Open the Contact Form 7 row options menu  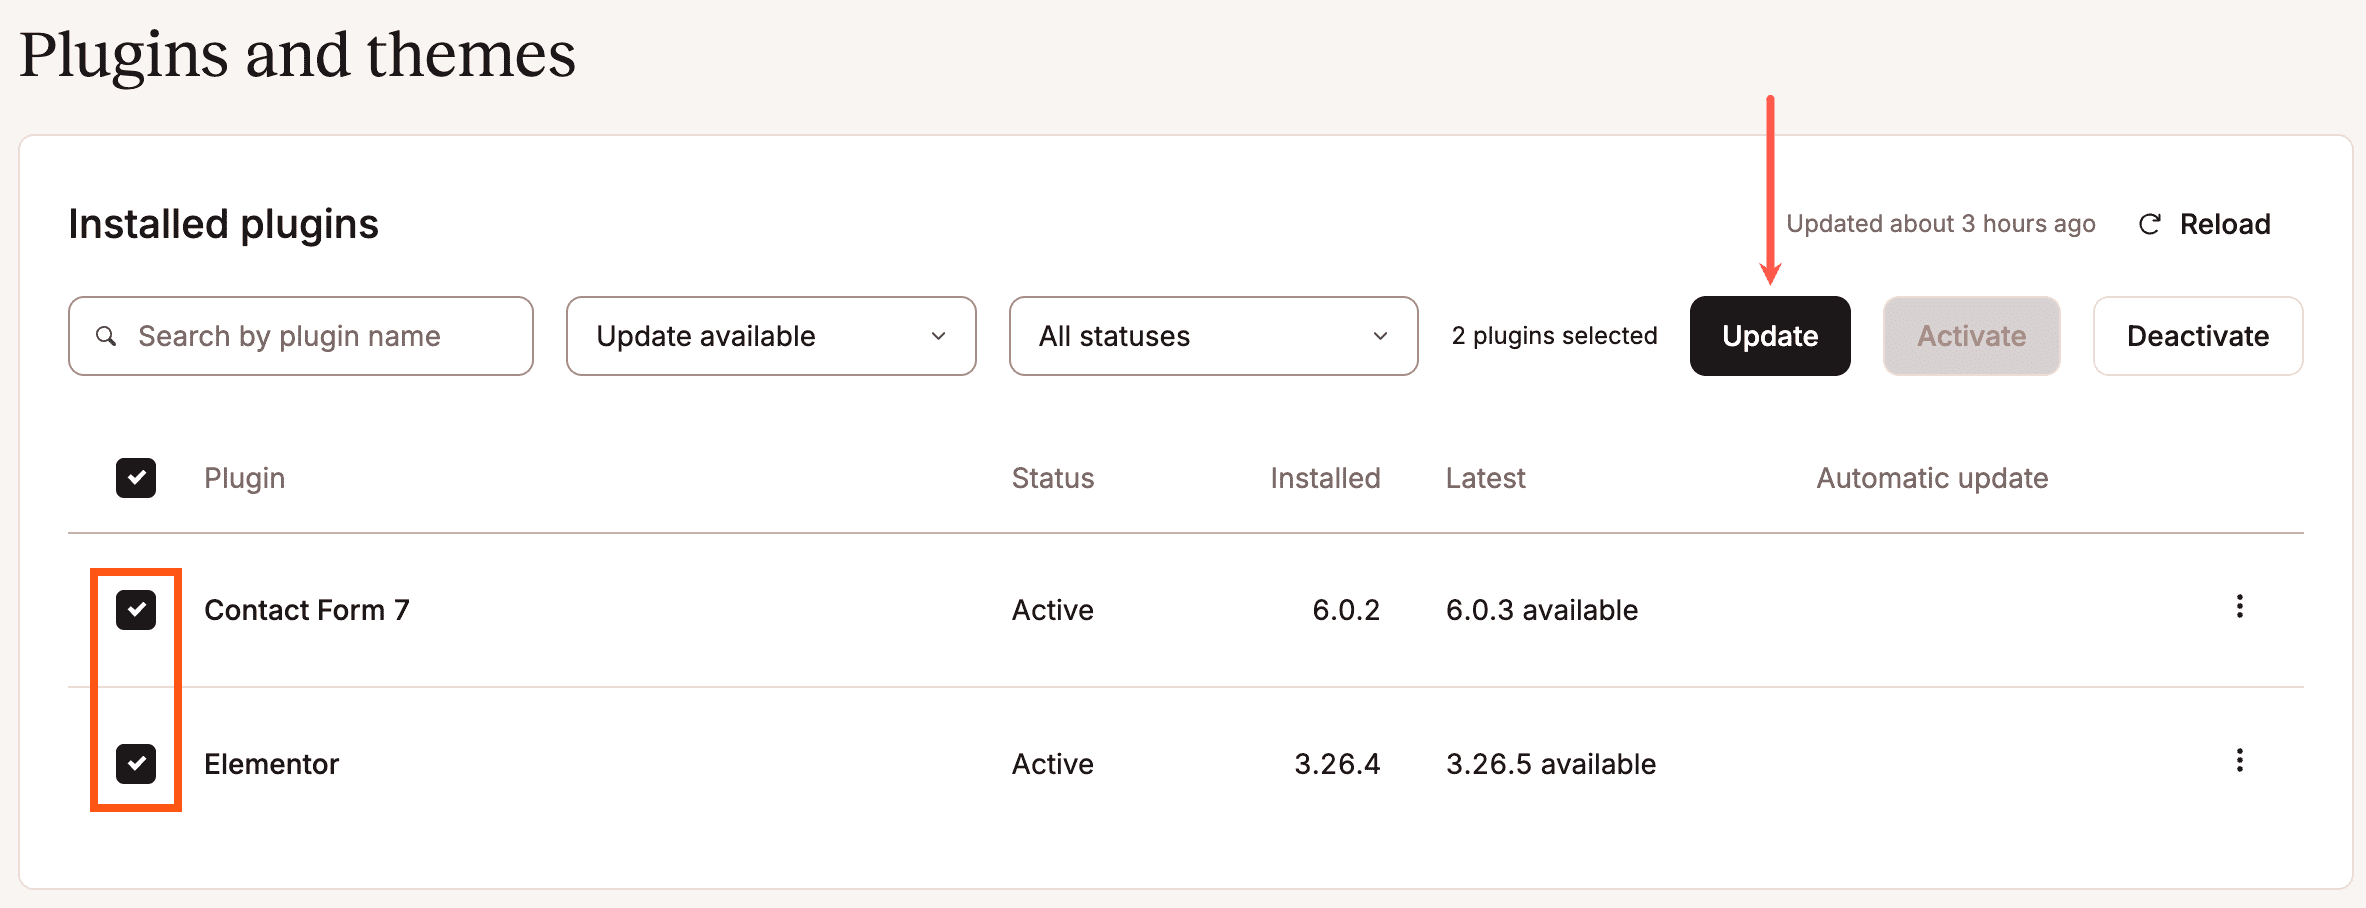(2239, 607)
